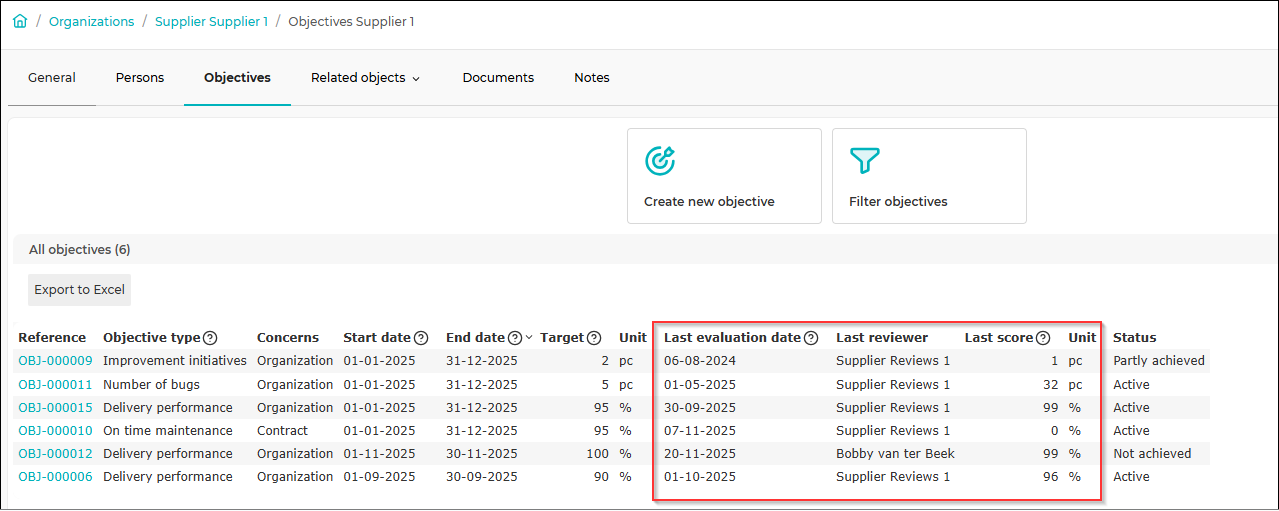The height and width of the screenshot is (511, 1279).
Task: Open objective OBJ-000010
Action: [x=55, y=431]
